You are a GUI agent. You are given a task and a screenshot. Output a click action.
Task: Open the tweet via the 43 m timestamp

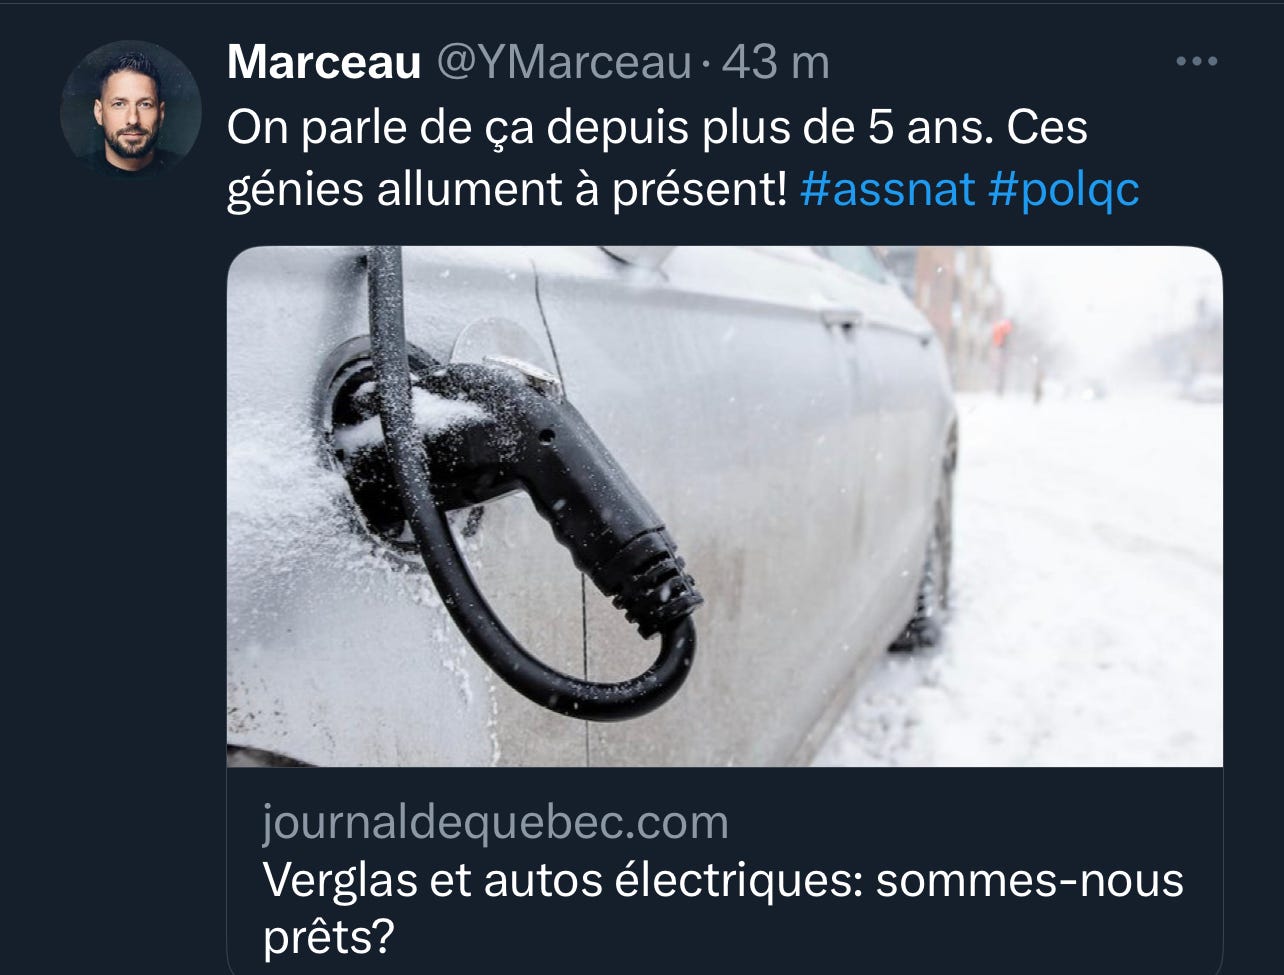(775, 63)
